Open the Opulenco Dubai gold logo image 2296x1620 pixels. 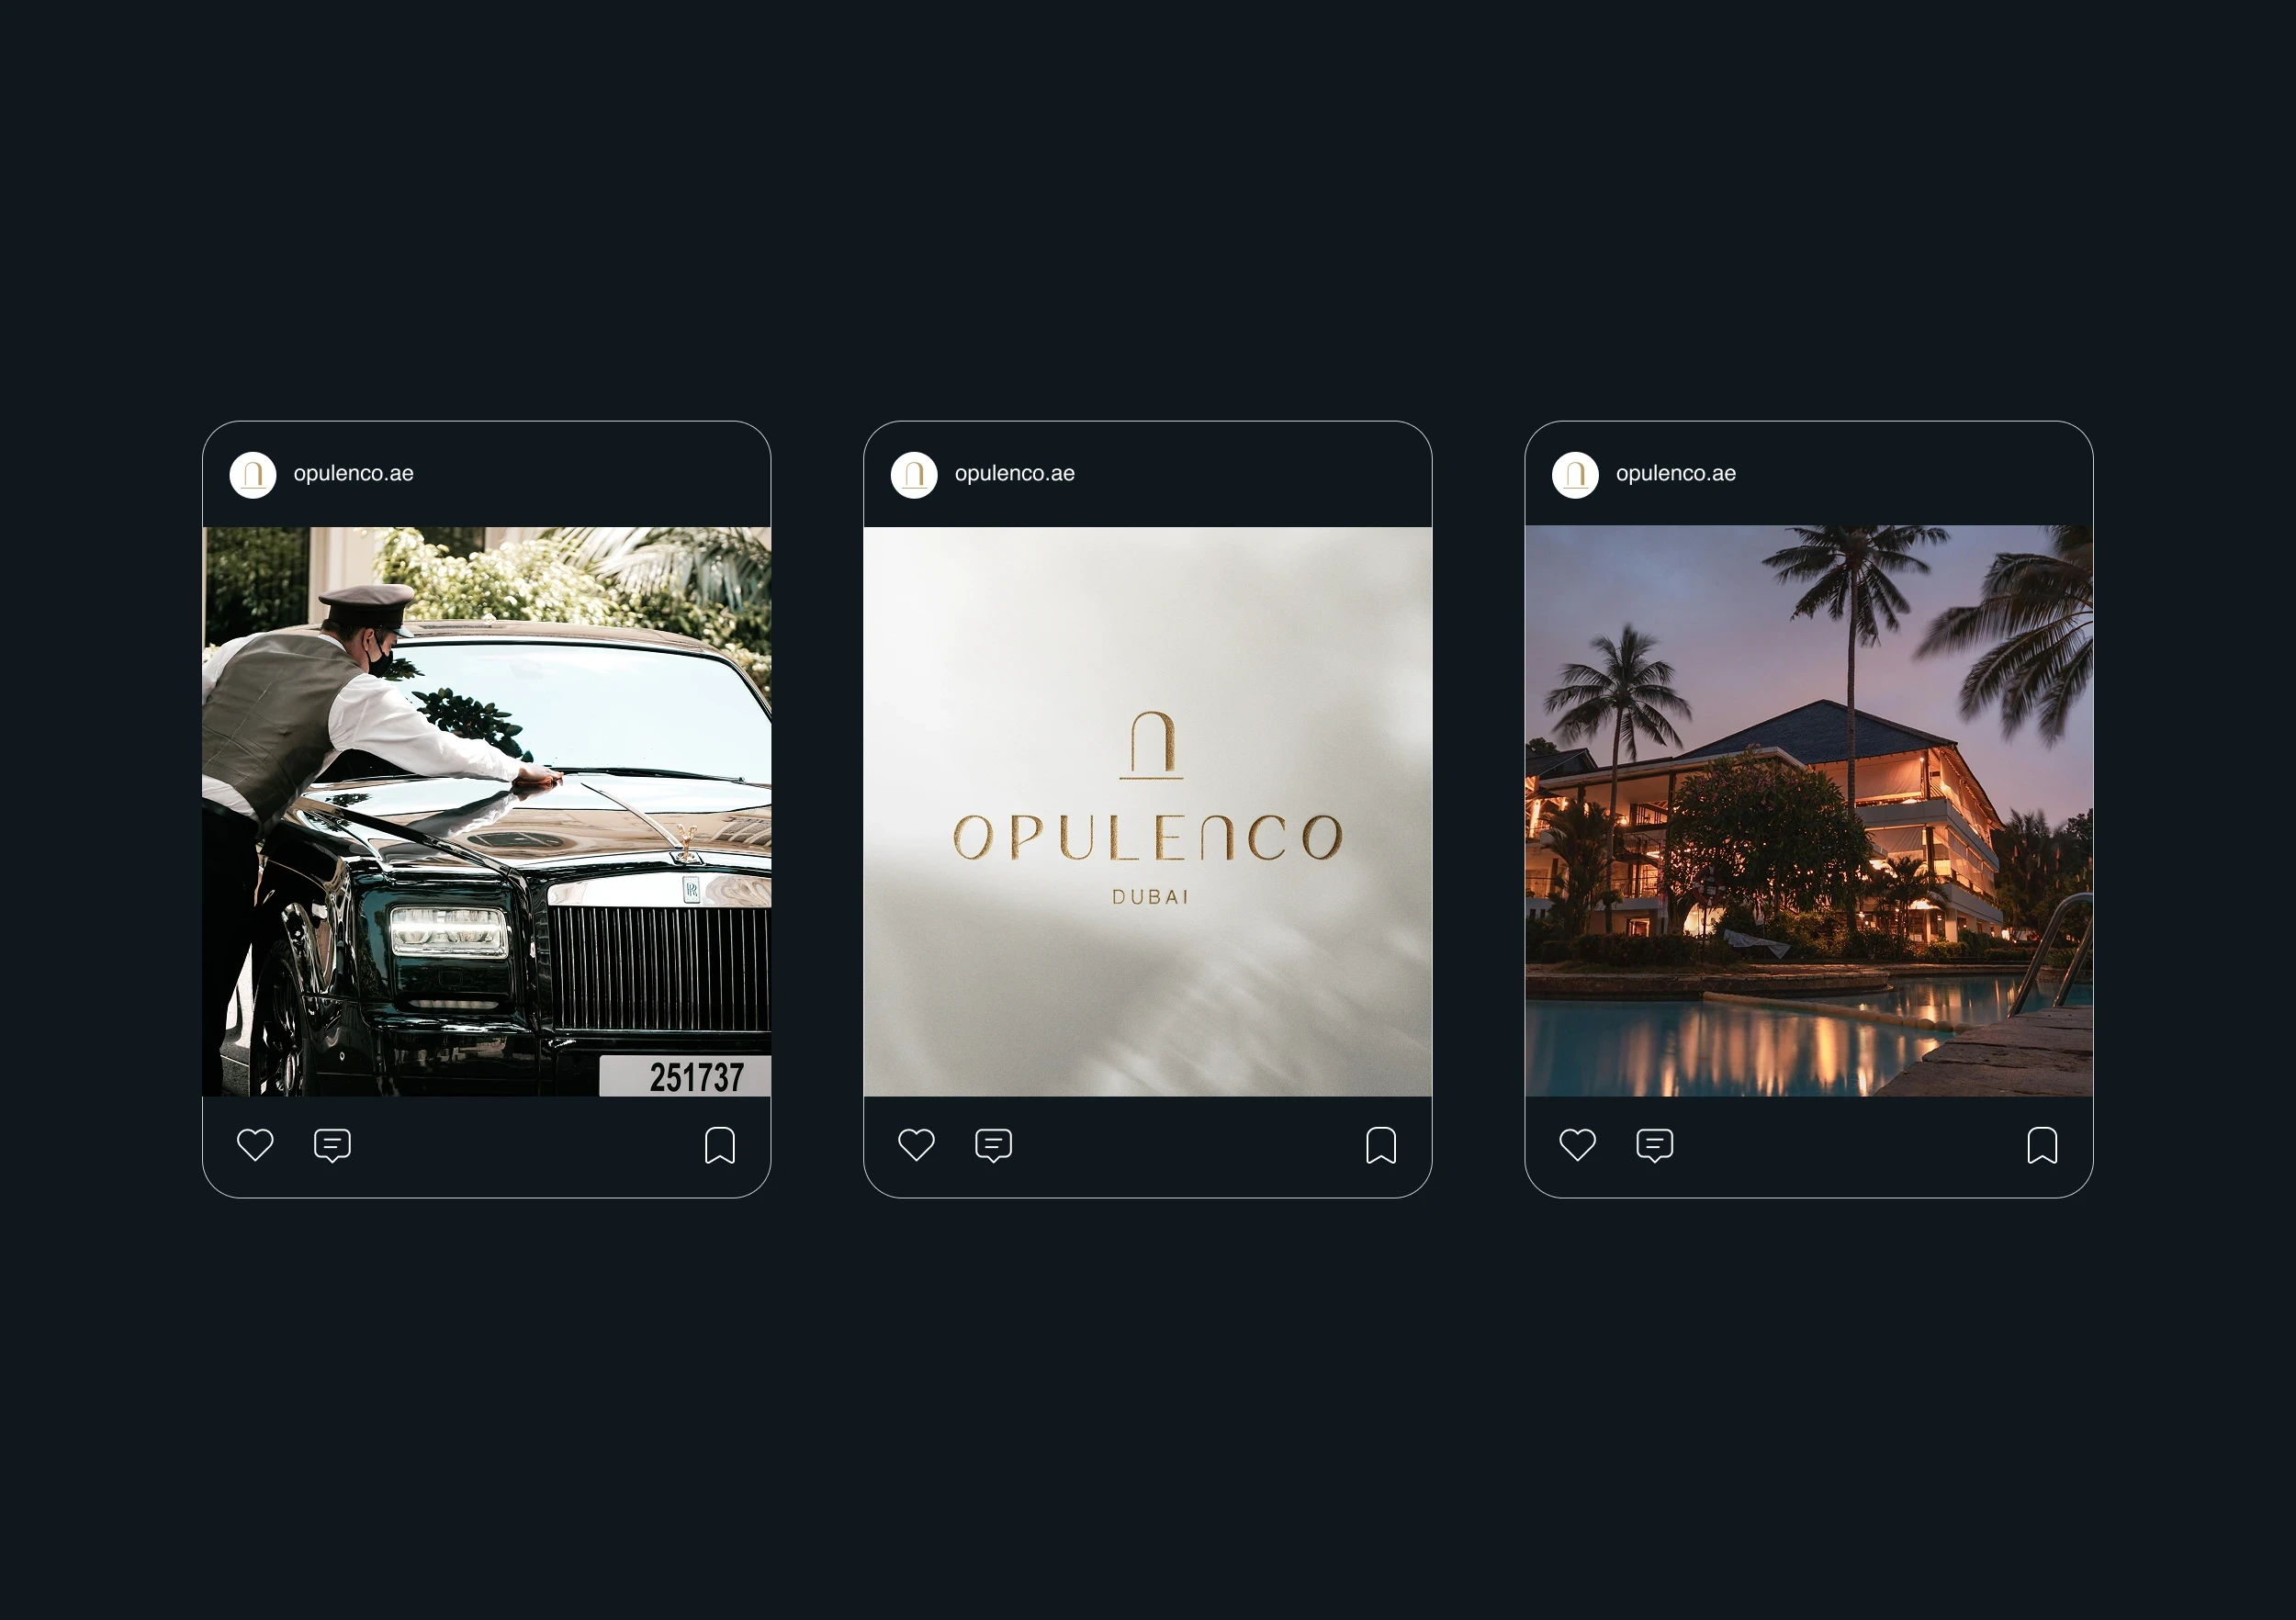(x=1148, y=811)
